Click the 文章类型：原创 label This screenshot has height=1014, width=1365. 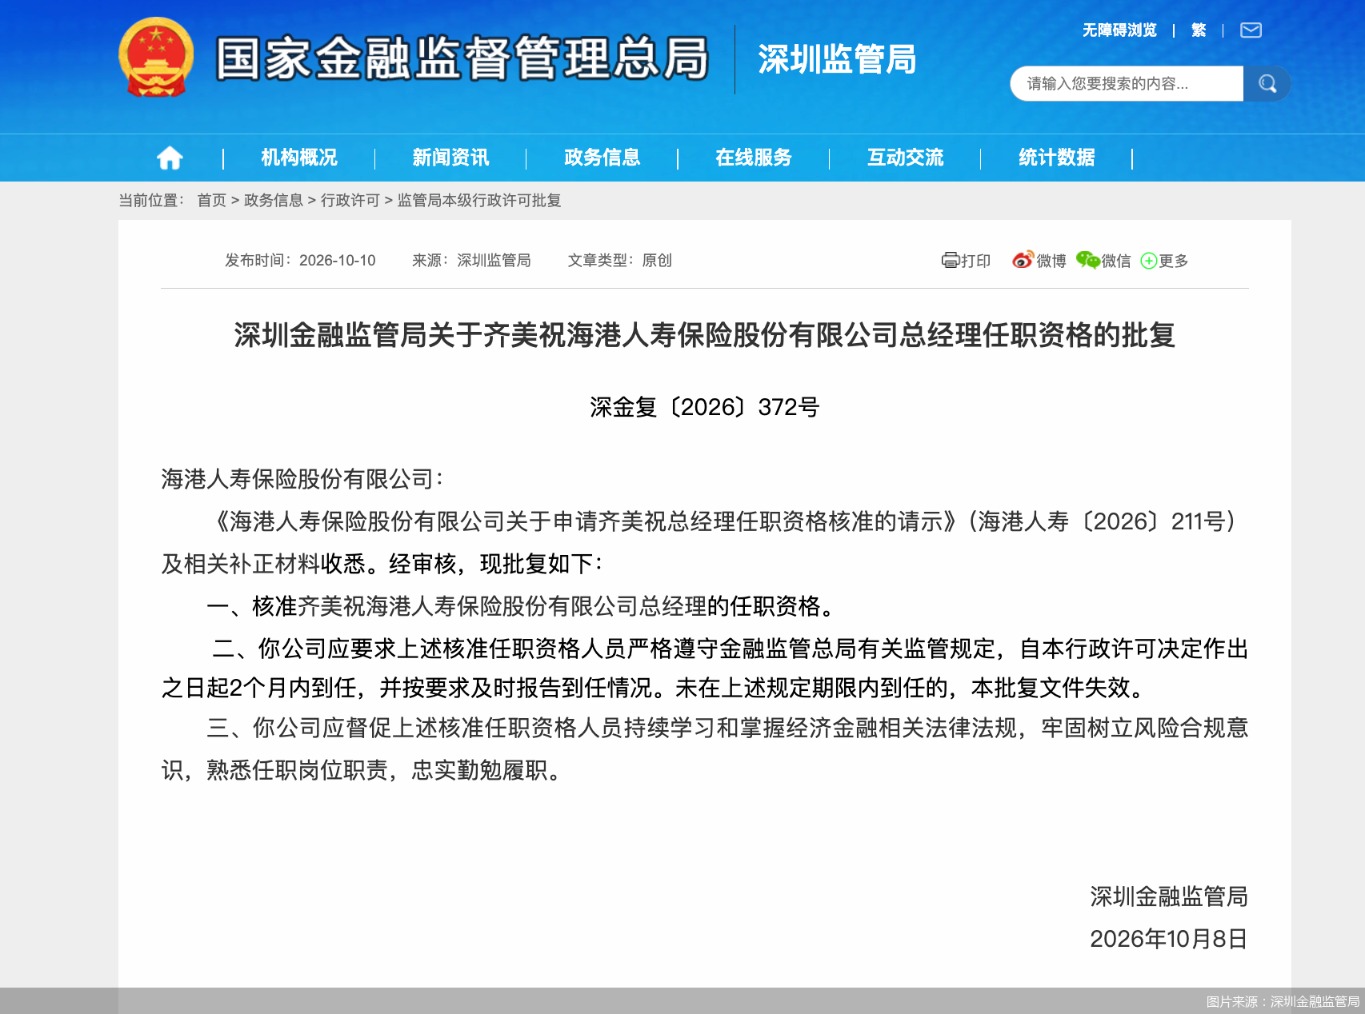point(620,261)
